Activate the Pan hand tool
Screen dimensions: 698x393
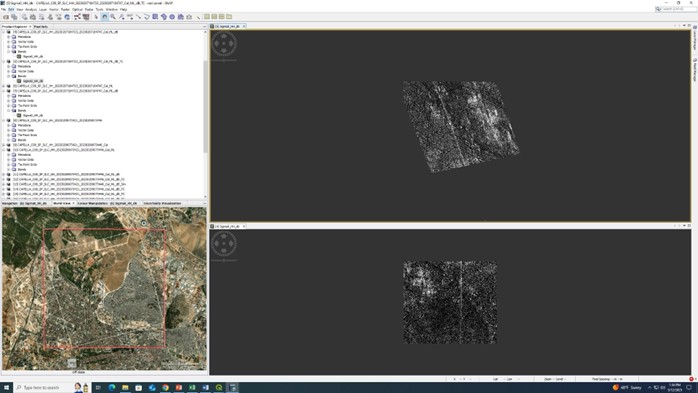pyautogui.click(x=104, y=16)
